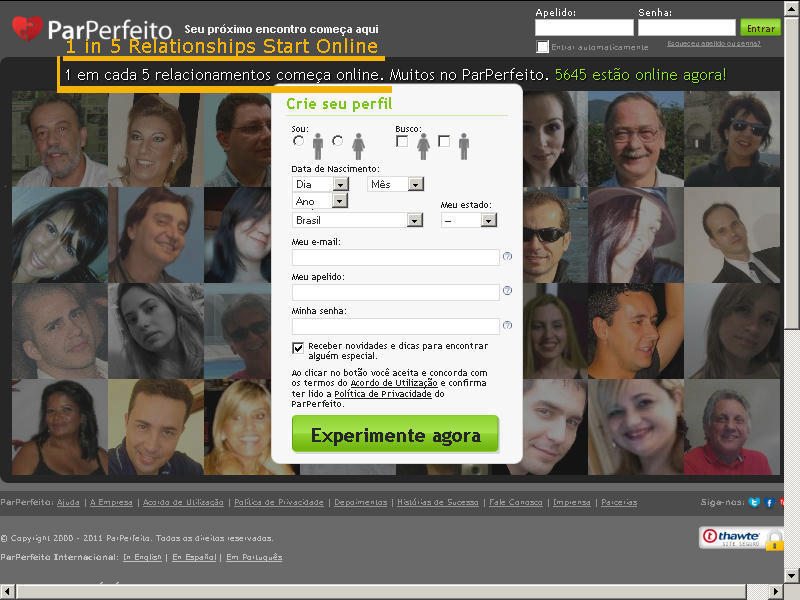Open the Acordo de Utilização link in form
This screenshot has height=600, width=800.
pyautogui.click(x=394, y=383)
